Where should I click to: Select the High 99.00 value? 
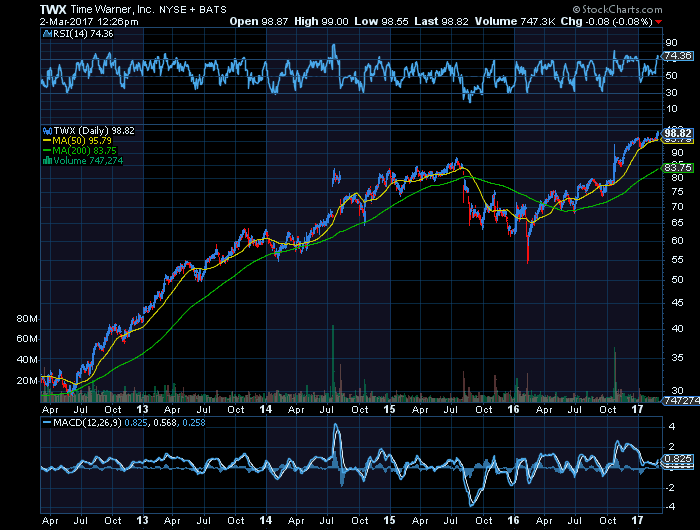pyautogui.click(x=321, y=21)
